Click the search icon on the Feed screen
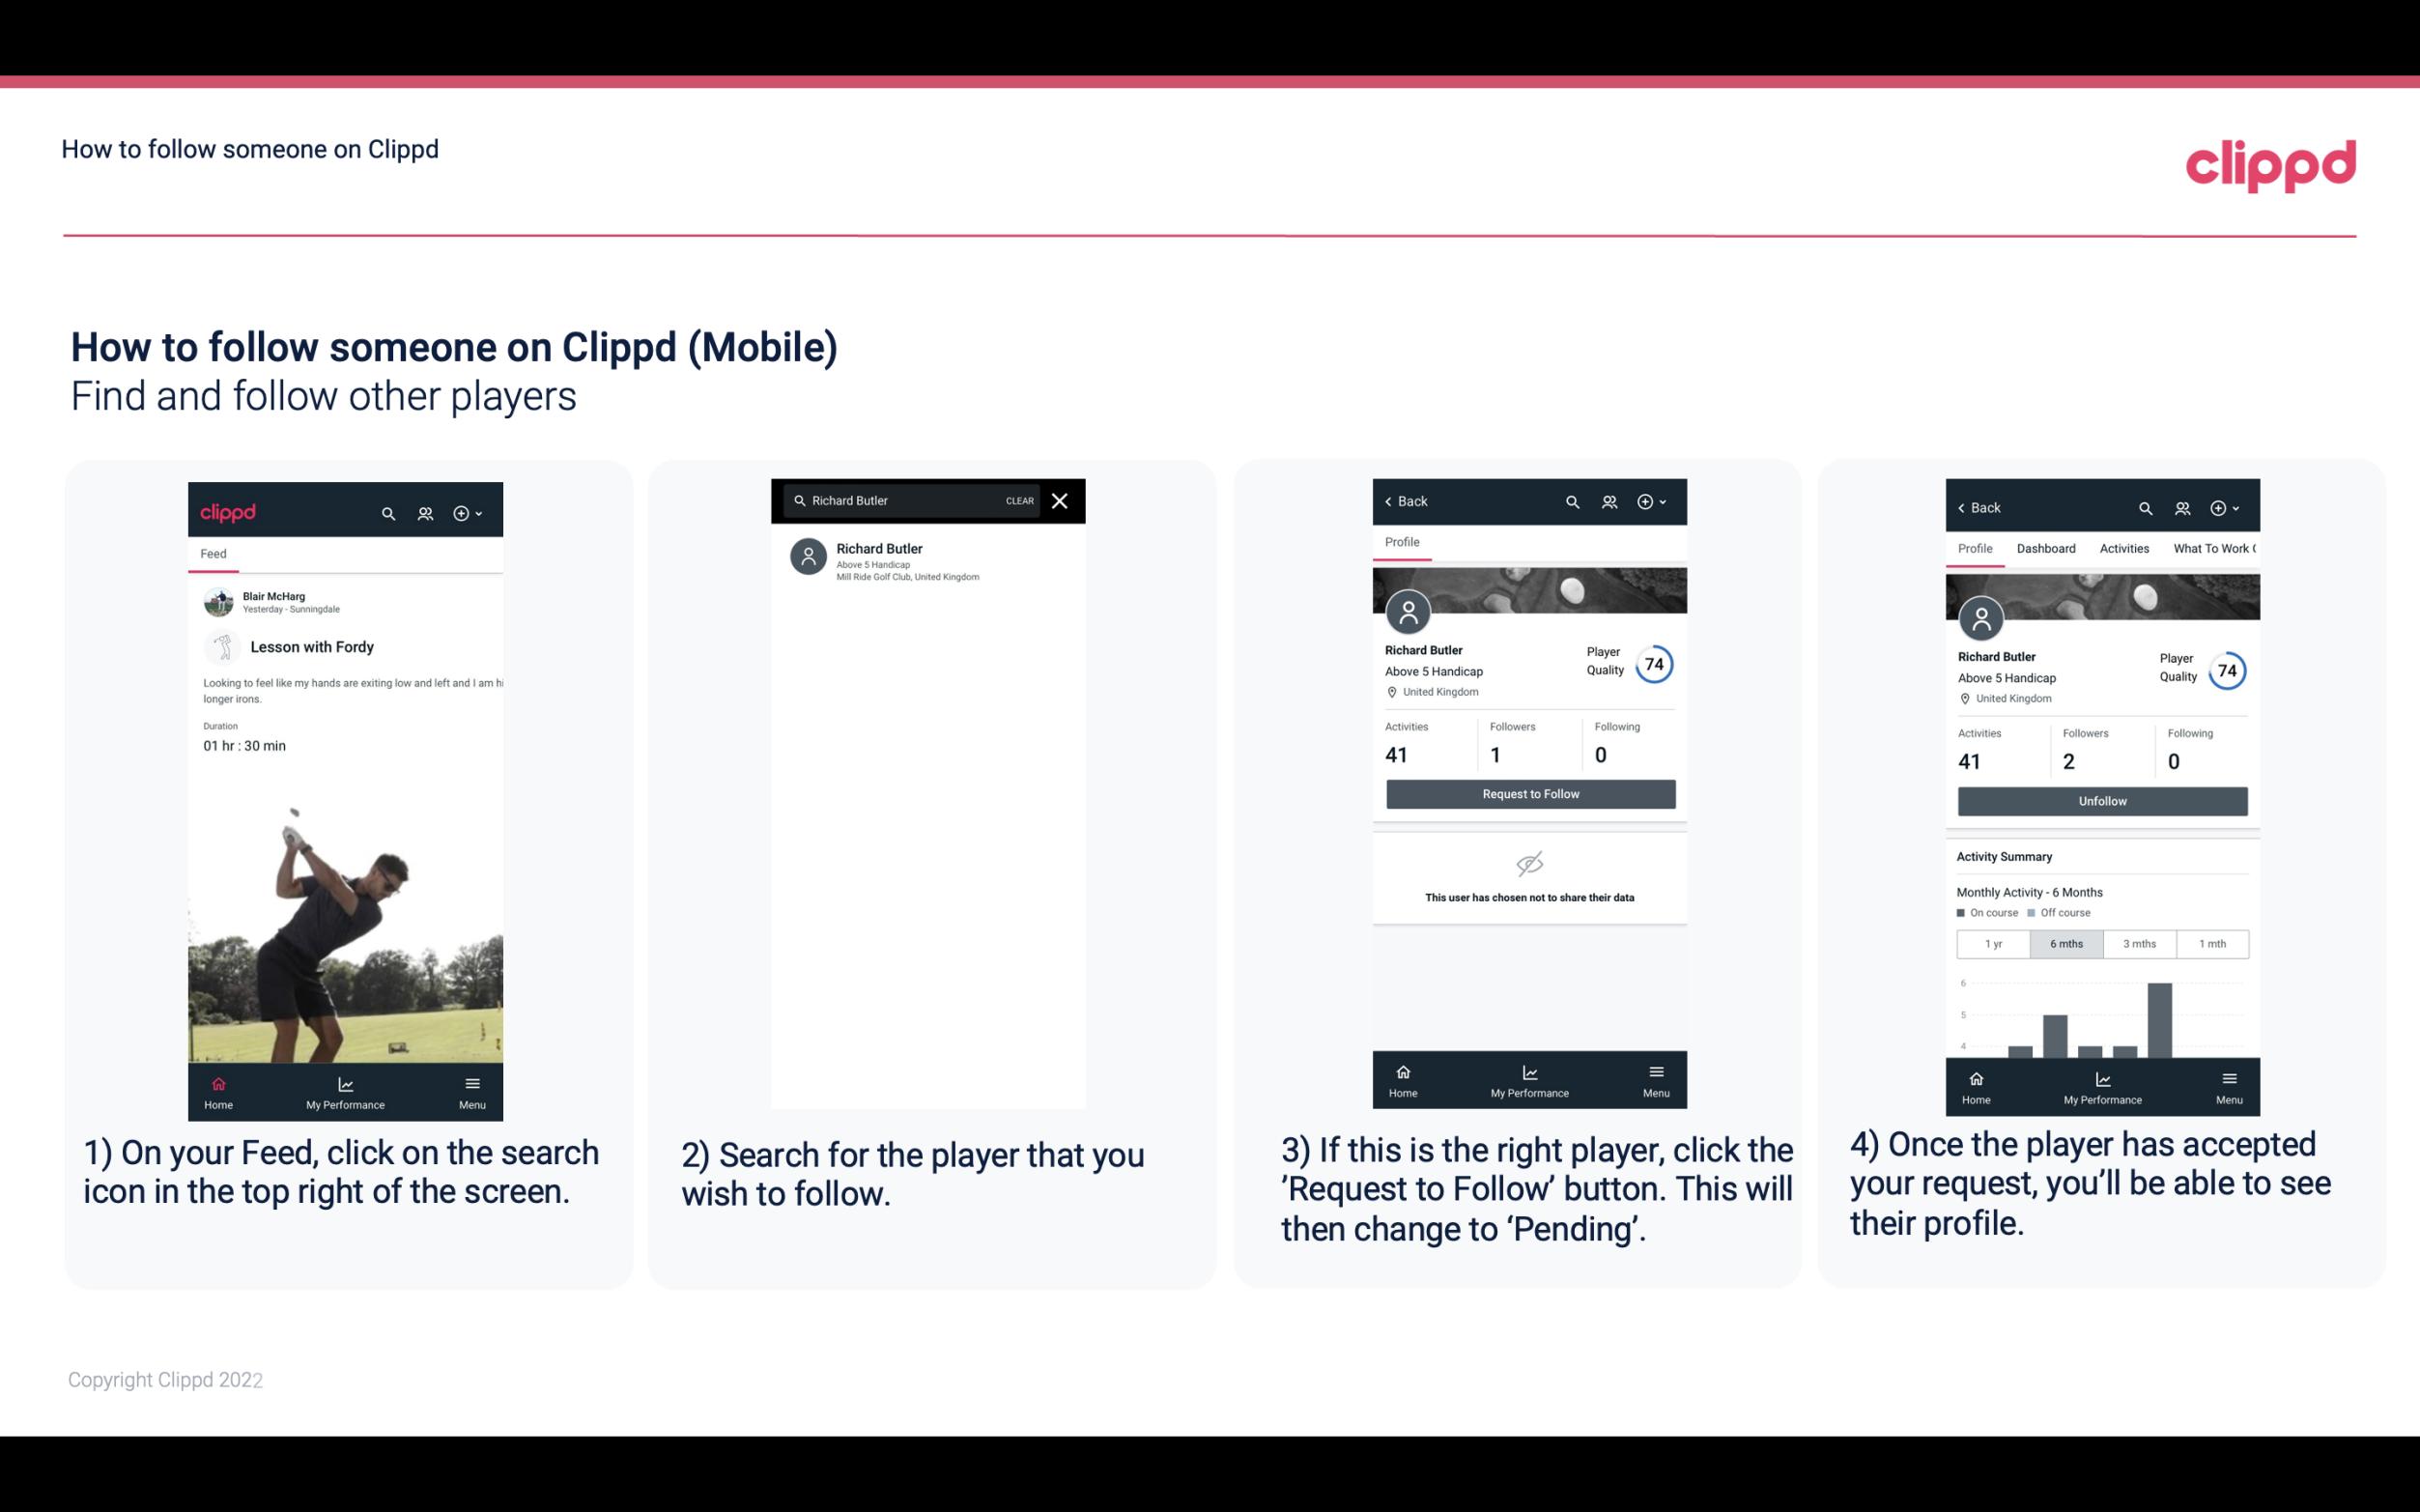 click(x=384, y=512)
